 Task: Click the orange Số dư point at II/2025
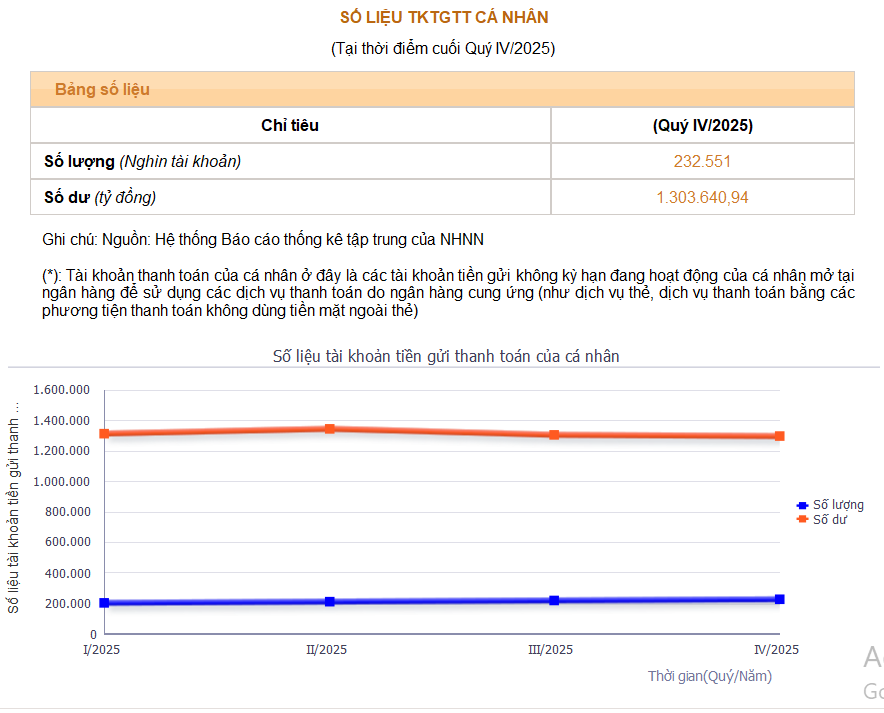329,429
